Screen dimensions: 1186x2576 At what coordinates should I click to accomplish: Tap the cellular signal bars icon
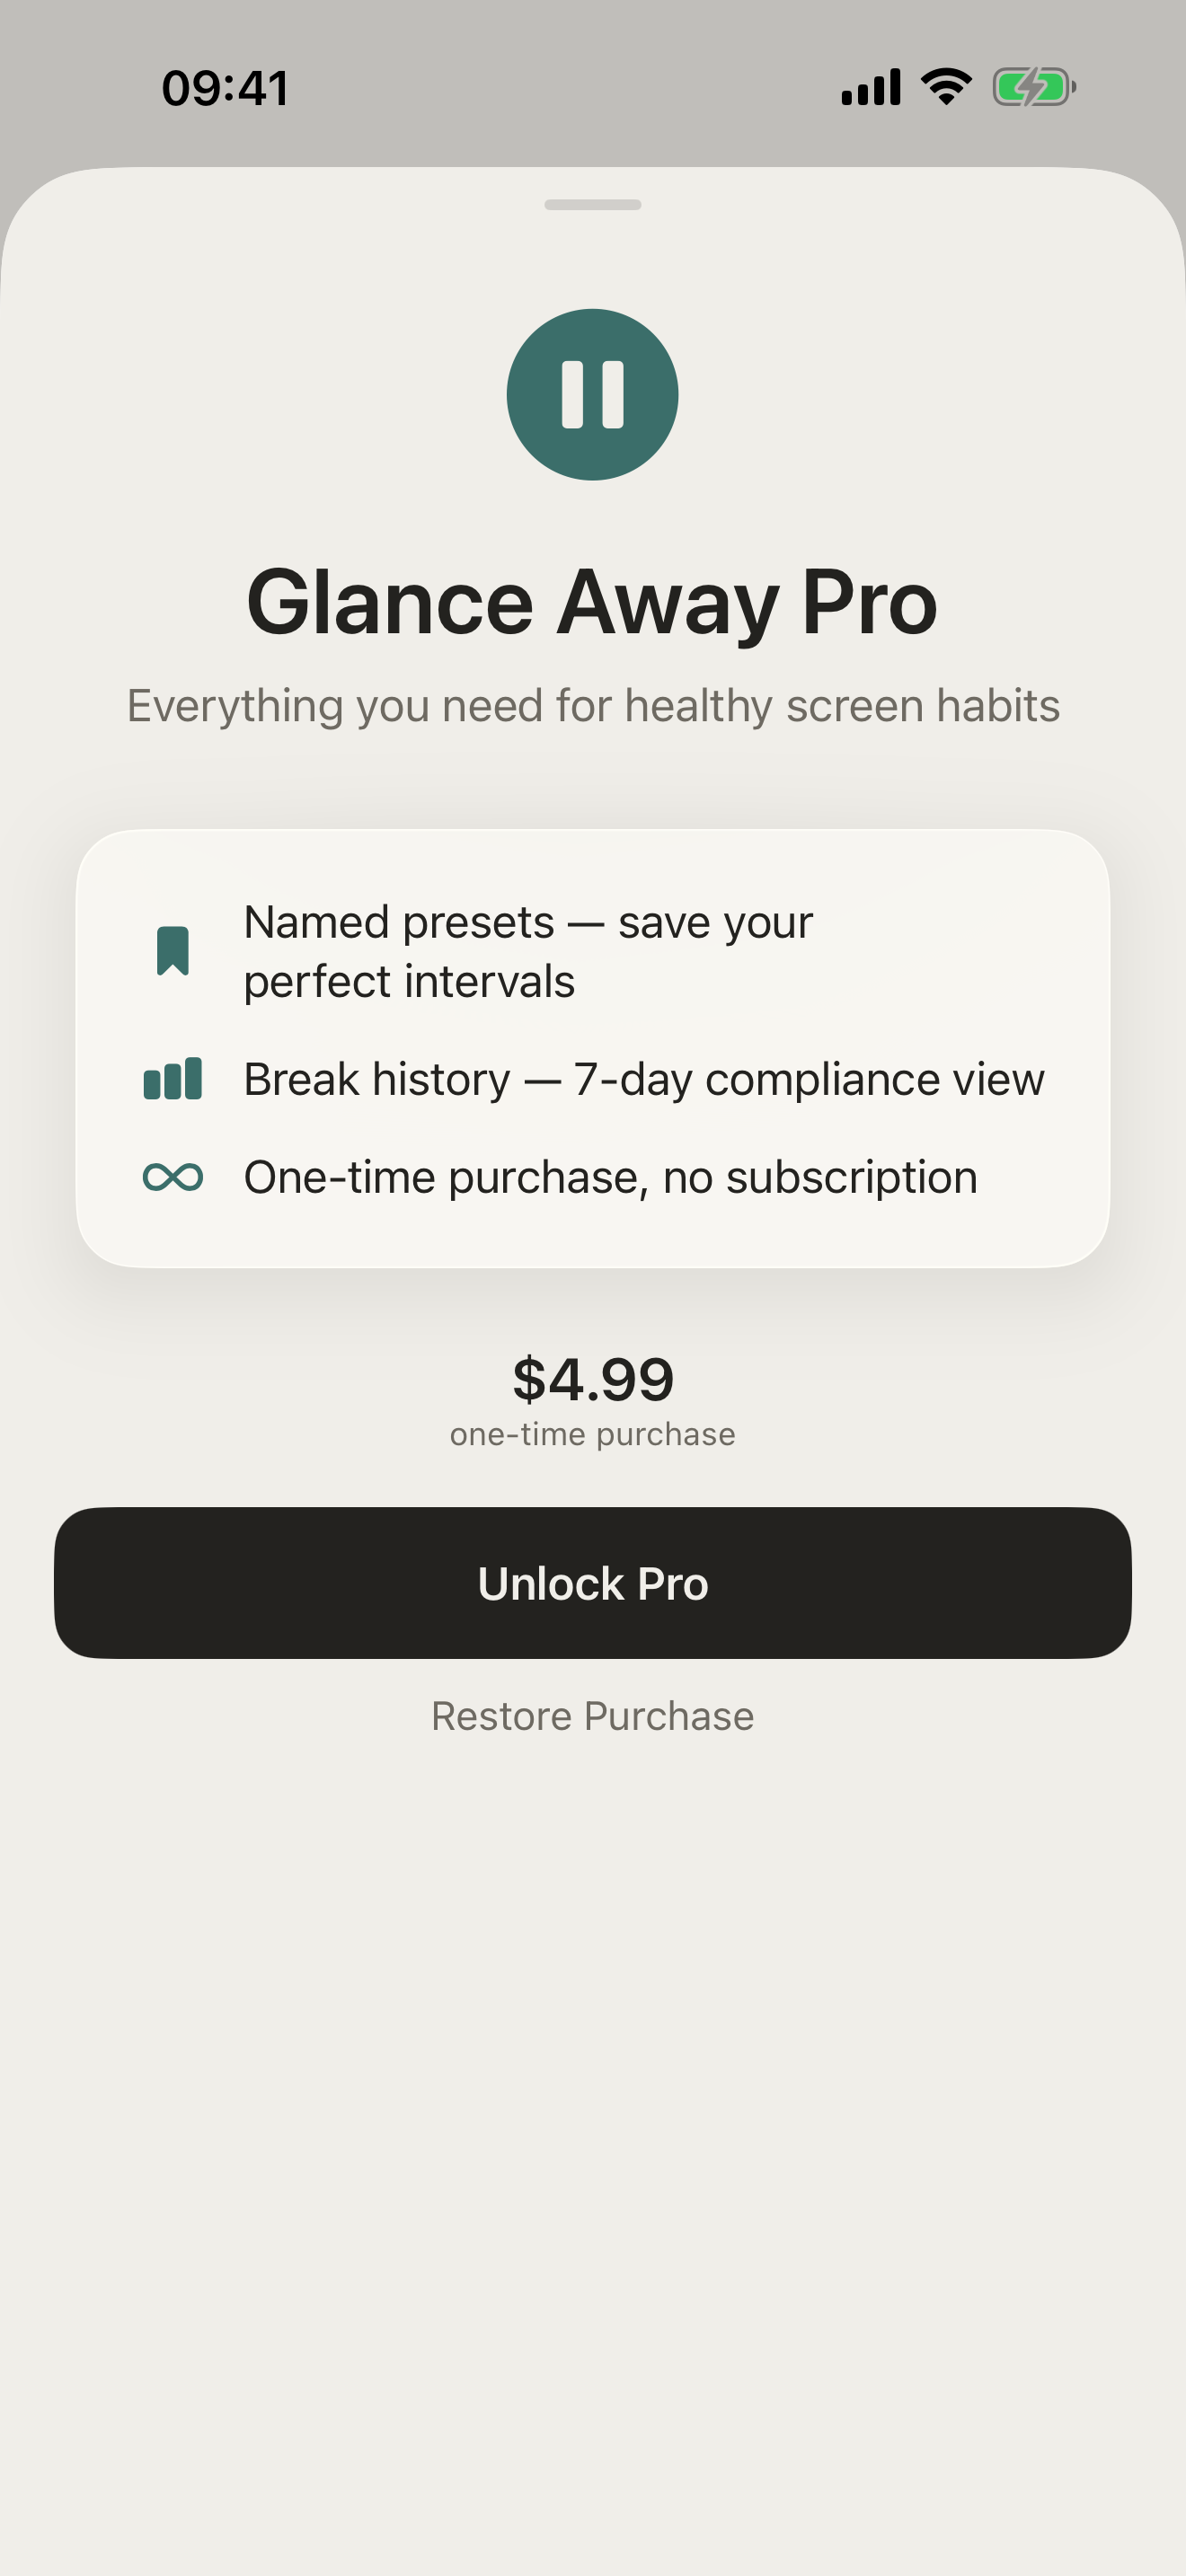point(871,87)
